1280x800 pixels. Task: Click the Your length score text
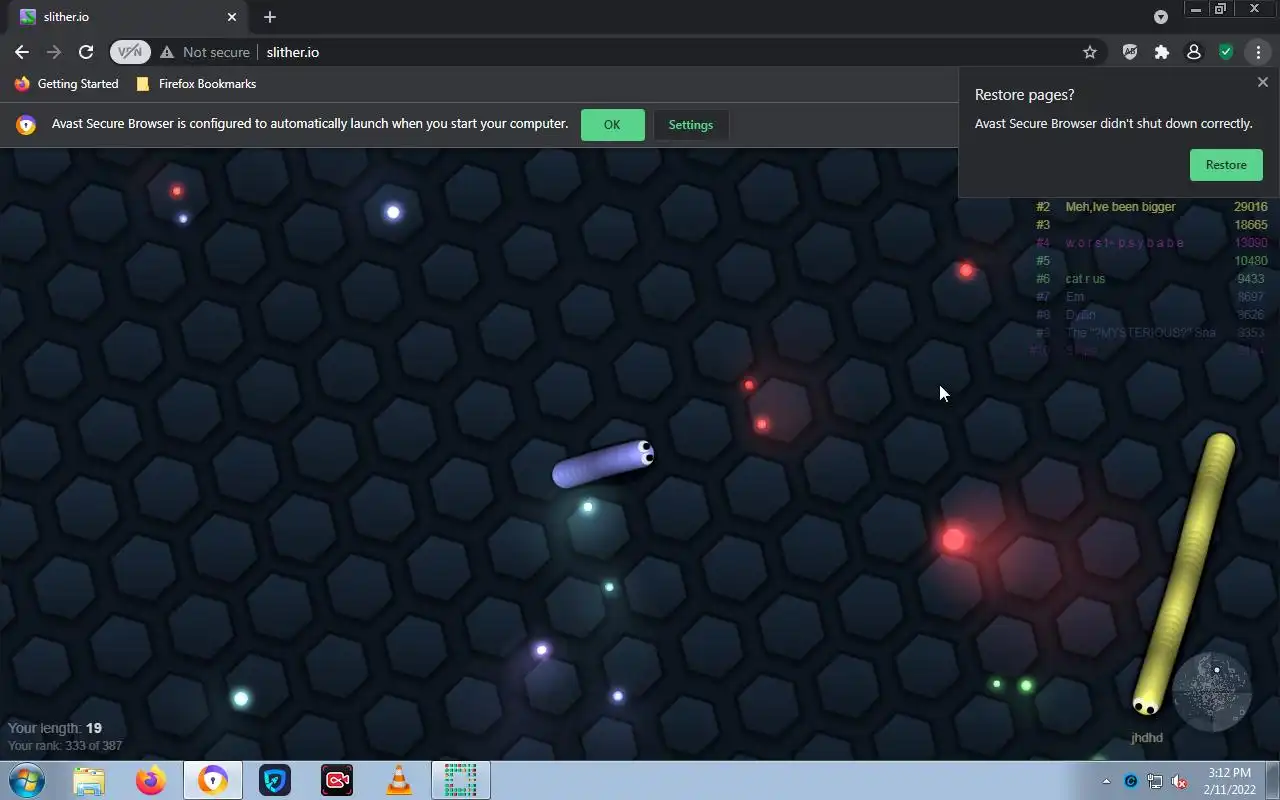(55, 728)
